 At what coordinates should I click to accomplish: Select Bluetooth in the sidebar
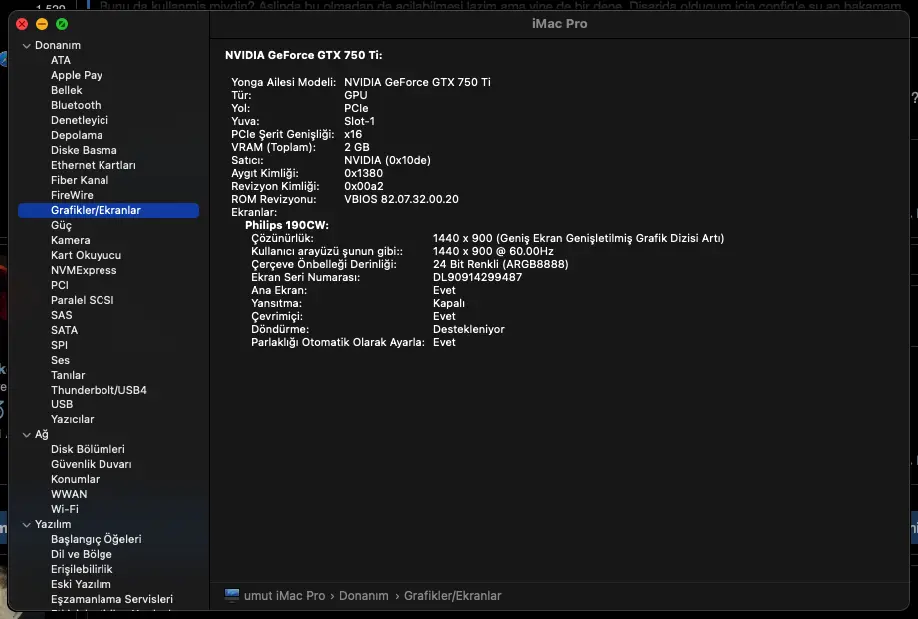[x=76, y=105]
